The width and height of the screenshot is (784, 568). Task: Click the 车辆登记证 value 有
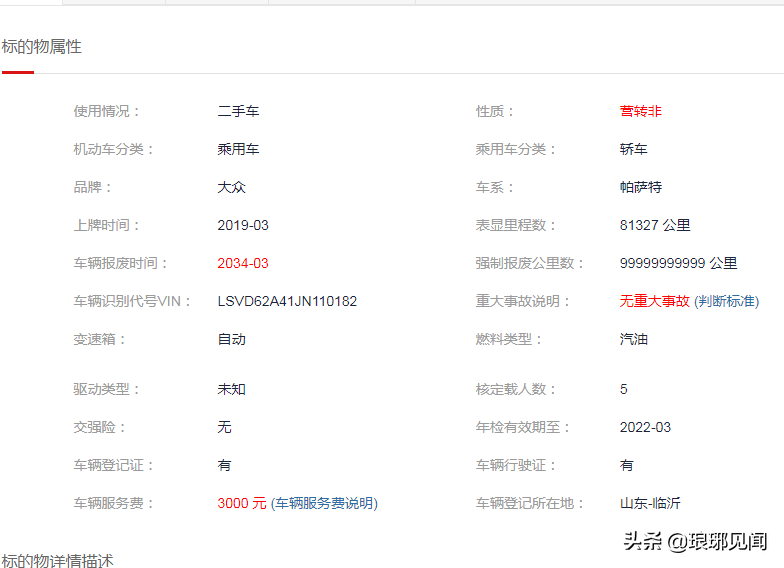[224, 465]
